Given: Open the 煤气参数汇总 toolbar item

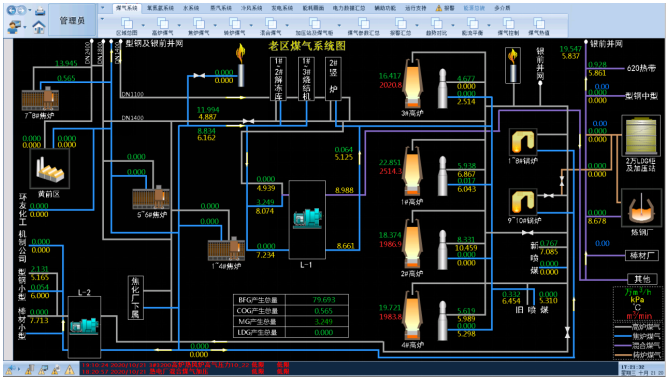Looking at the screenshot, I should click(363, 26).
